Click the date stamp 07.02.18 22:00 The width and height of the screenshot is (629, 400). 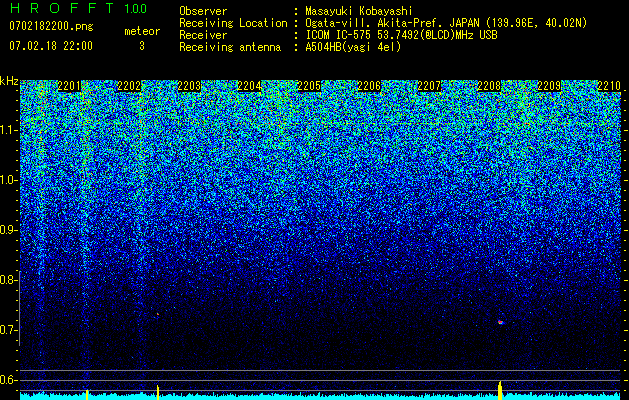(x=51, y=46)
